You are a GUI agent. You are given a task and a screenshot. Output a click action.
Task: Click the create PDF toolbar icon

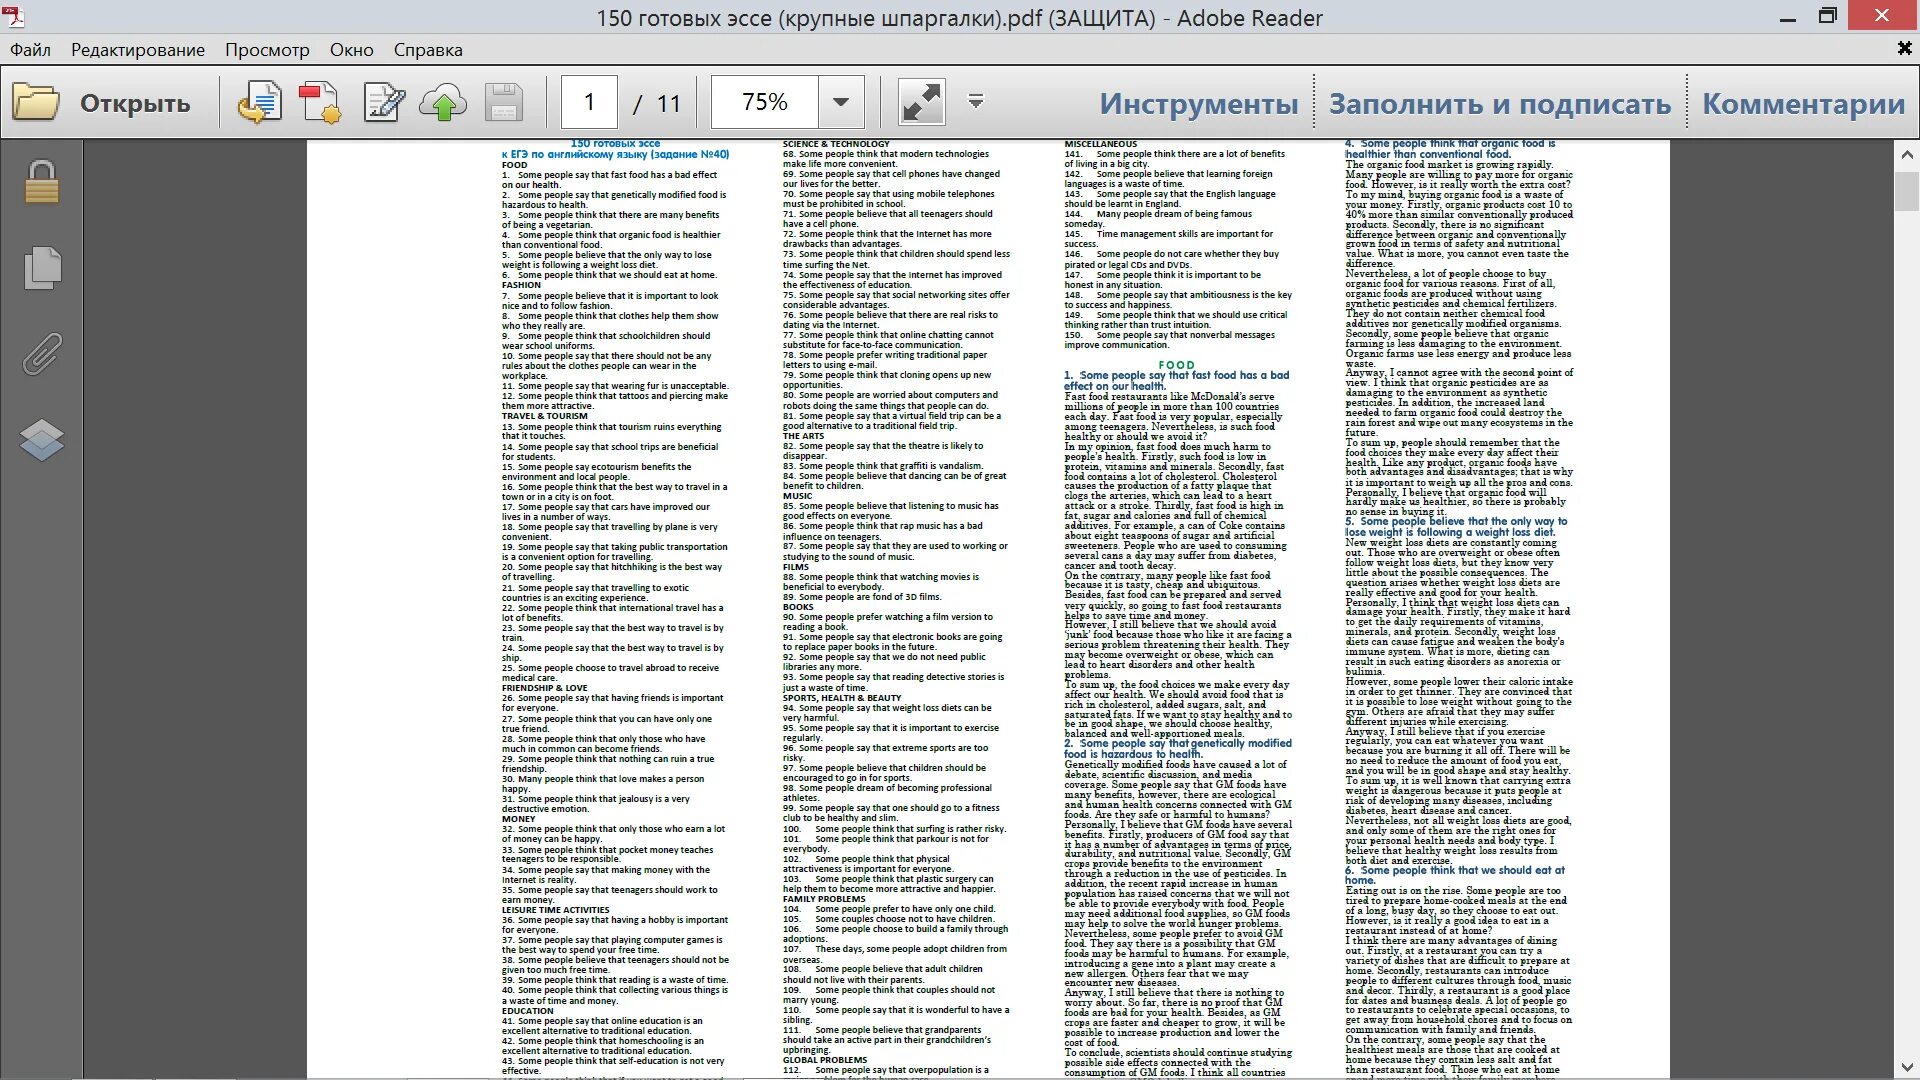(320, 103)
